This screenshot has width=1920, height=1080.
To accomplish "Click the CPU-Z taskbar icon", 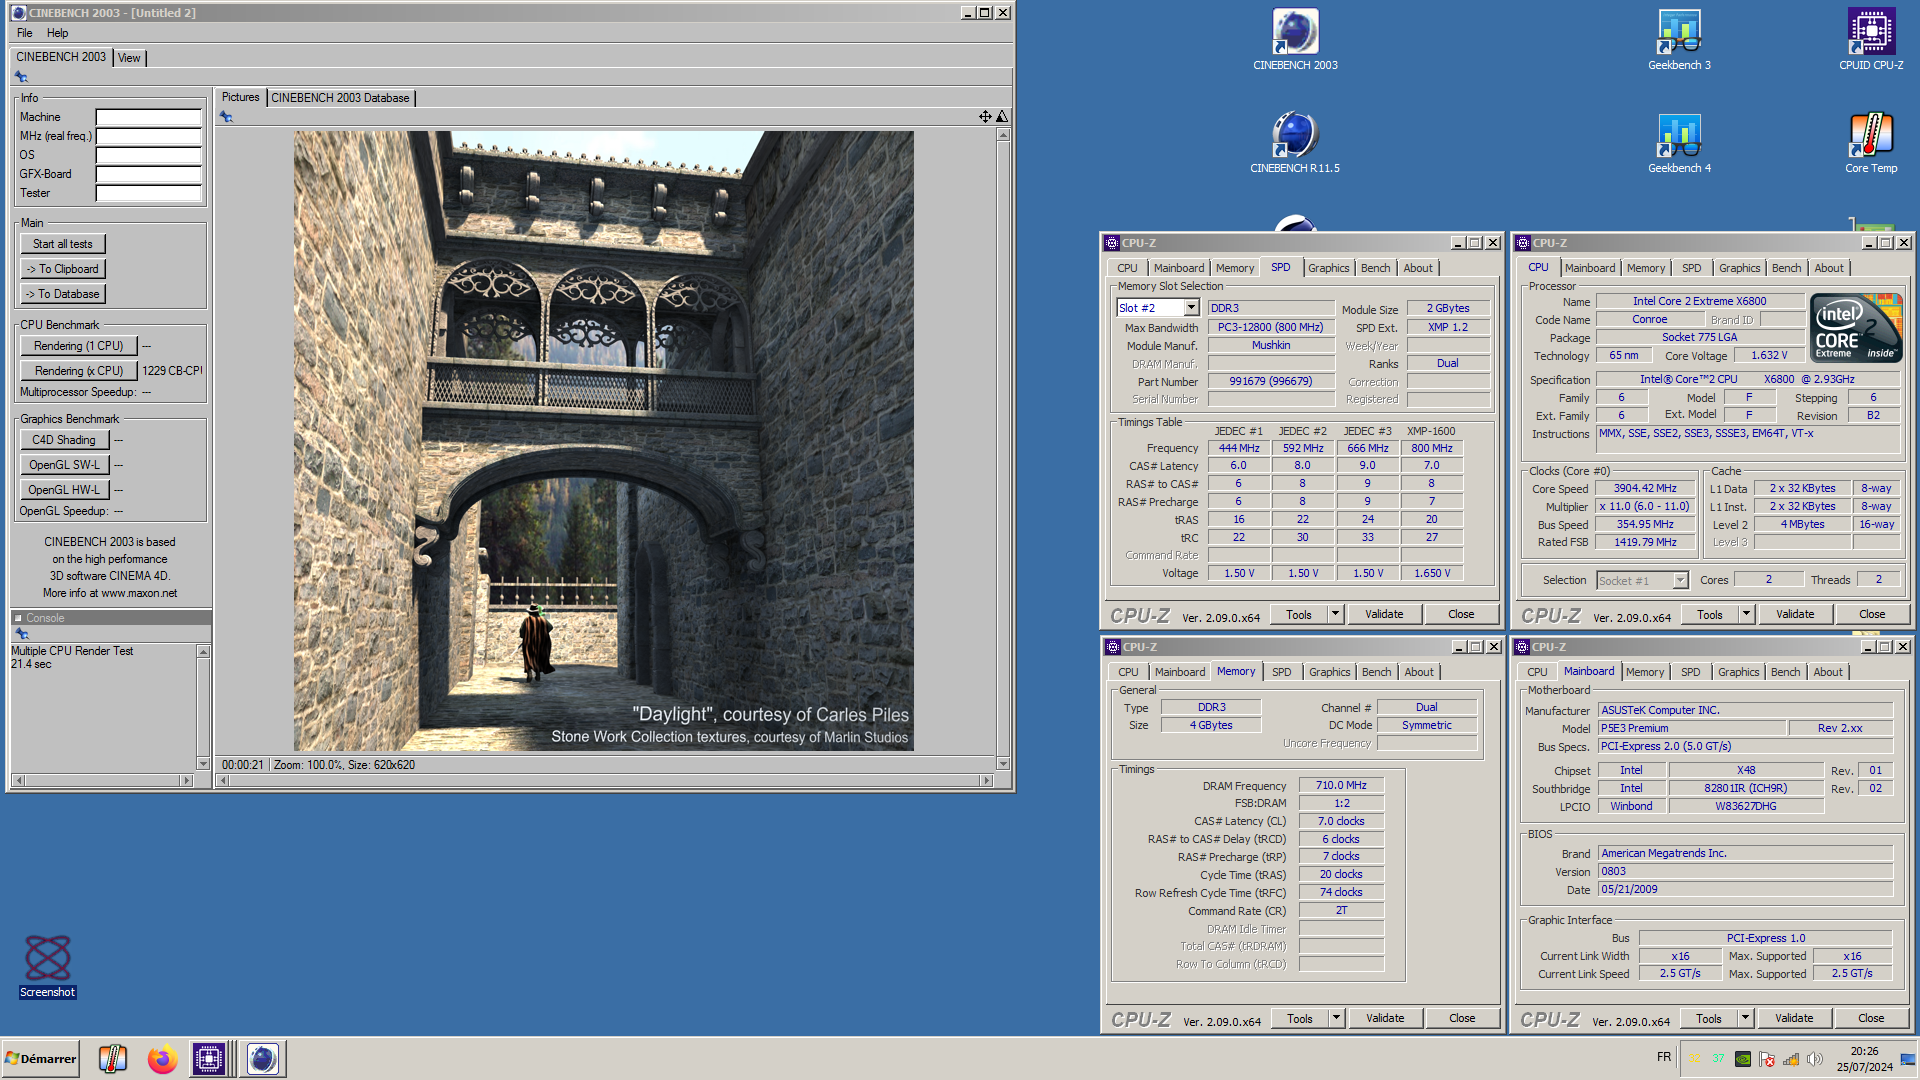I will click(209, 1058).
